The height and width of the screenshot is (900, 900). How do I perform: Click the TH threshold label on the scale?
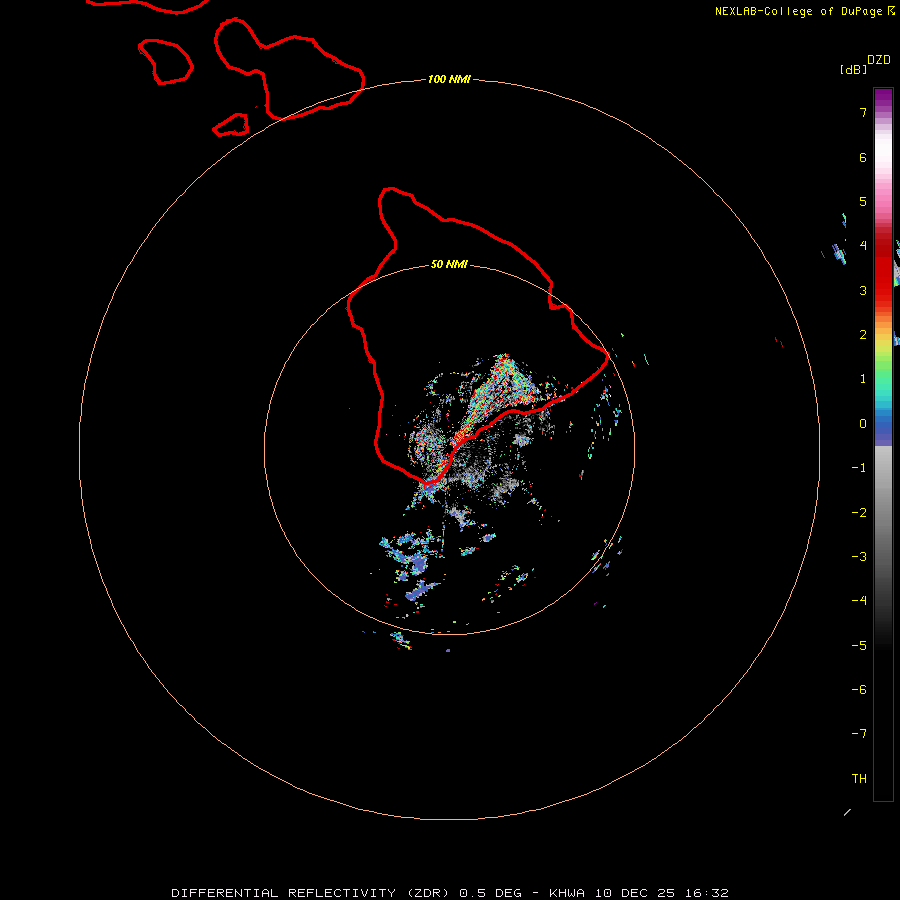[859, 779]
